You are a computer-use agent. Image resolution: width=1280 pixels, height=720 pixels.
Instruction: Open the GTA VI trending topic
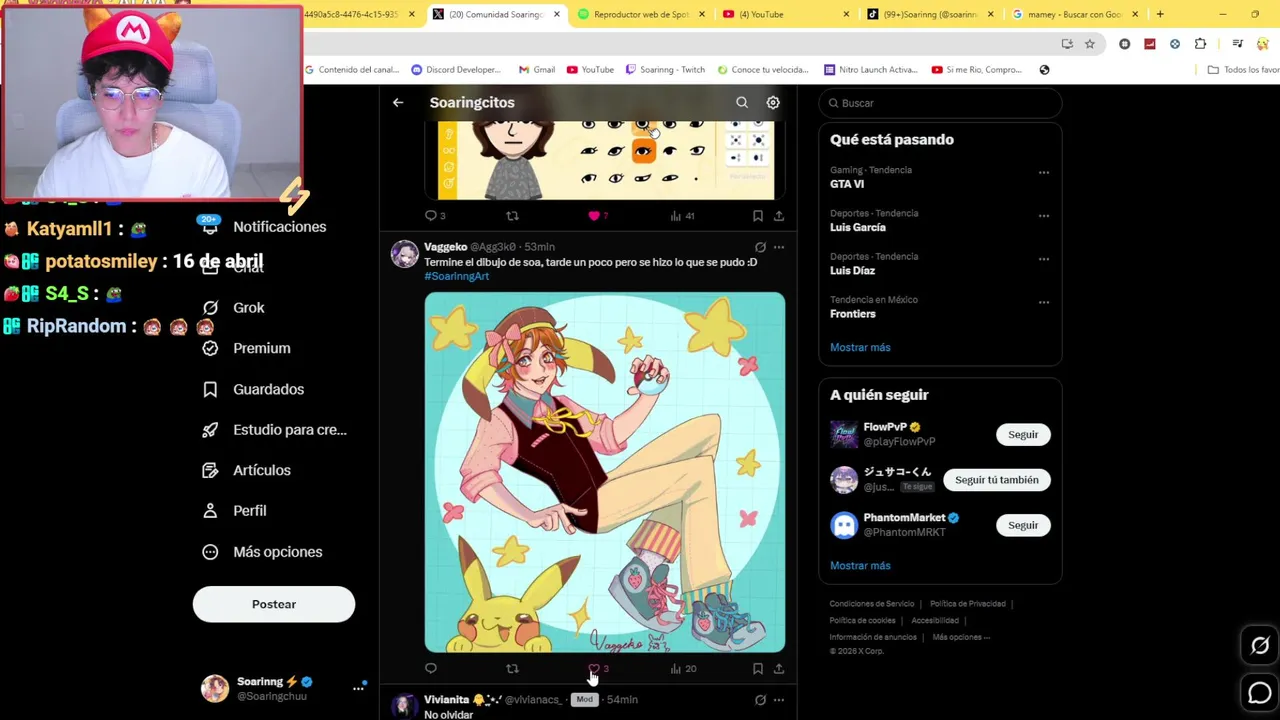847,184
